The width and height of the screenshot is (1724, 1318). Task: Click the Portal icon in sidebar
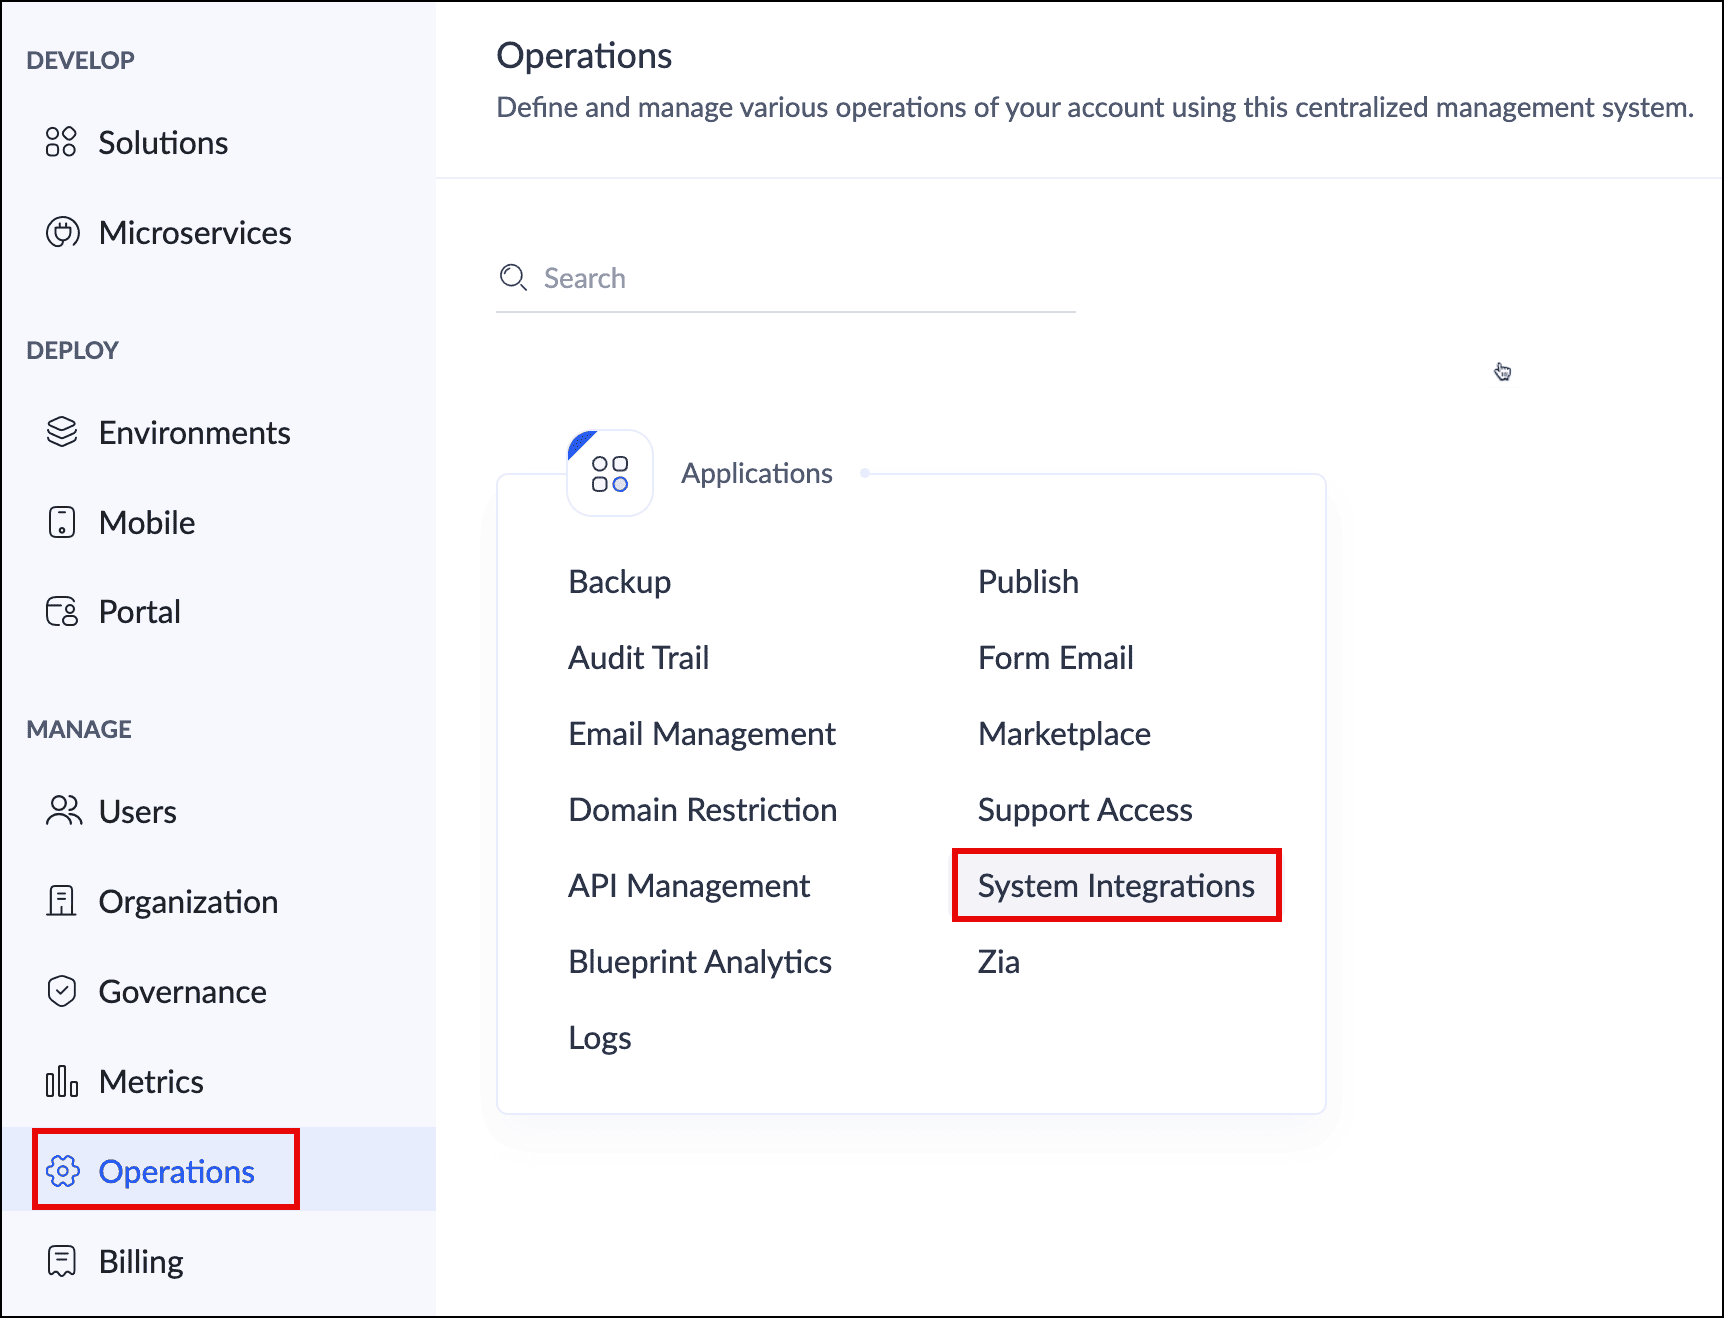pyautogui.click(x=62, y=611)
